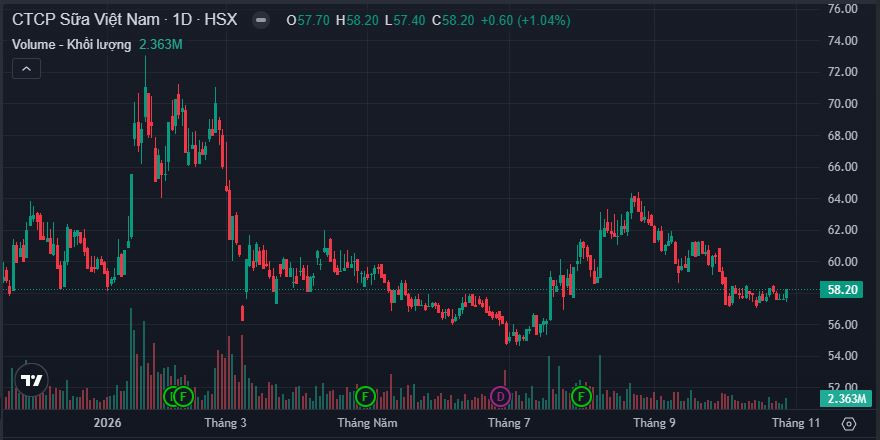Click the open value O57.70
Viewport: 880px width, 440px height.
tap(308, 21)
